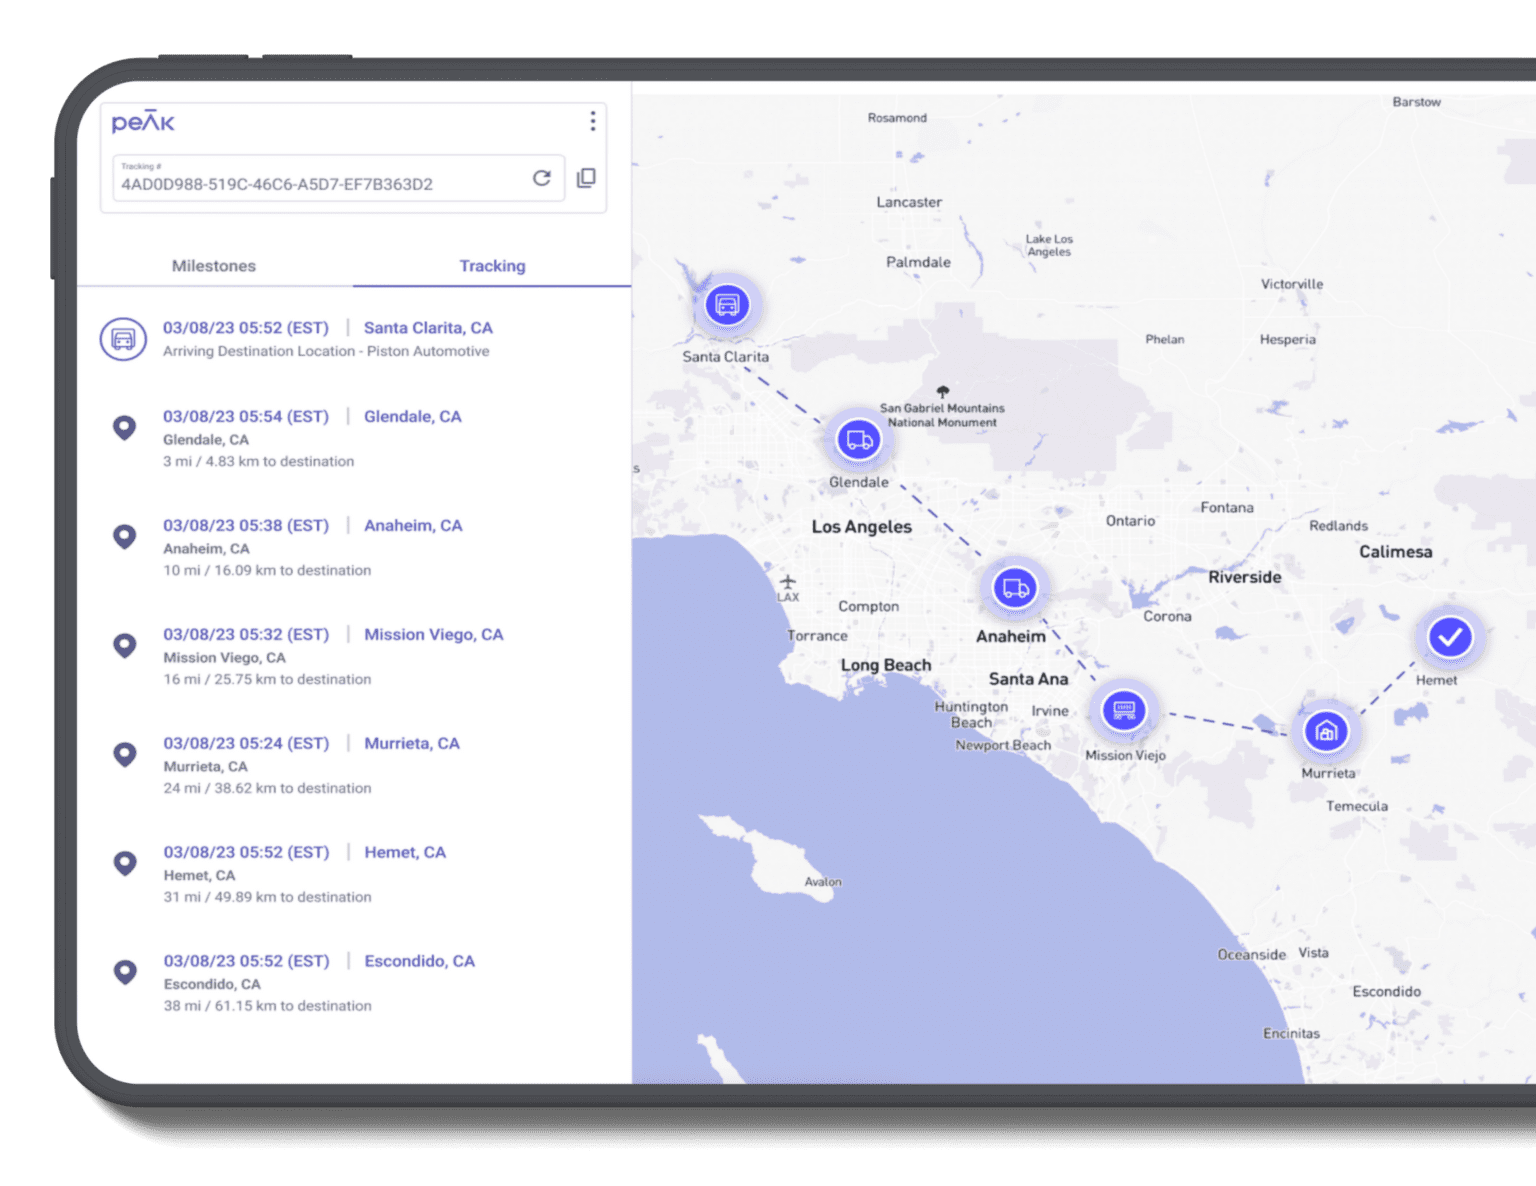Click the Murrieta warehouse marker on map
The height and width of the screenshot is (1186, 1536).
click(1326, 731)
